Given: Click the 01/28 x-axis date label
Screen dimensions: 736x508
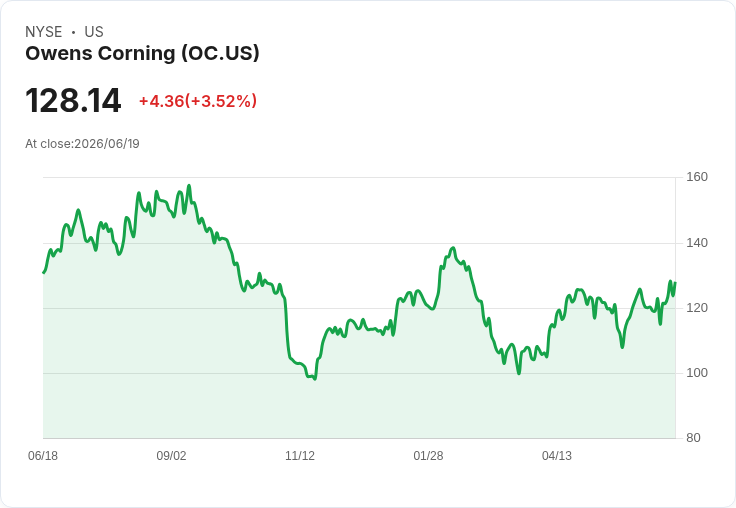Looking at the screenshot, I should click(428, 456).
